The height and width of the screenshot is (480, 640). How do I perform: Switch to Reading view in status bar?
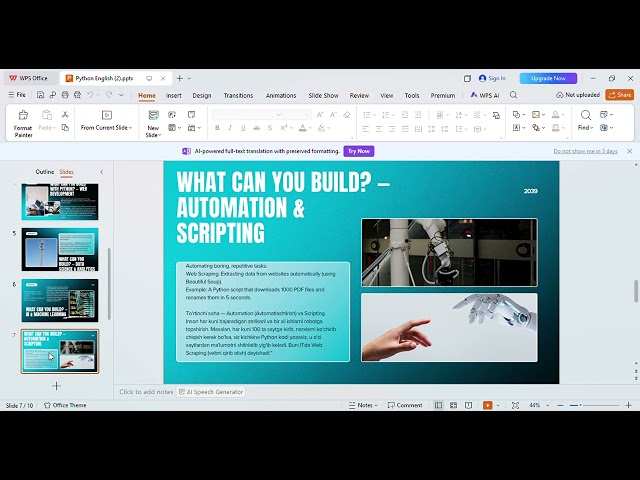click(469, 405)
